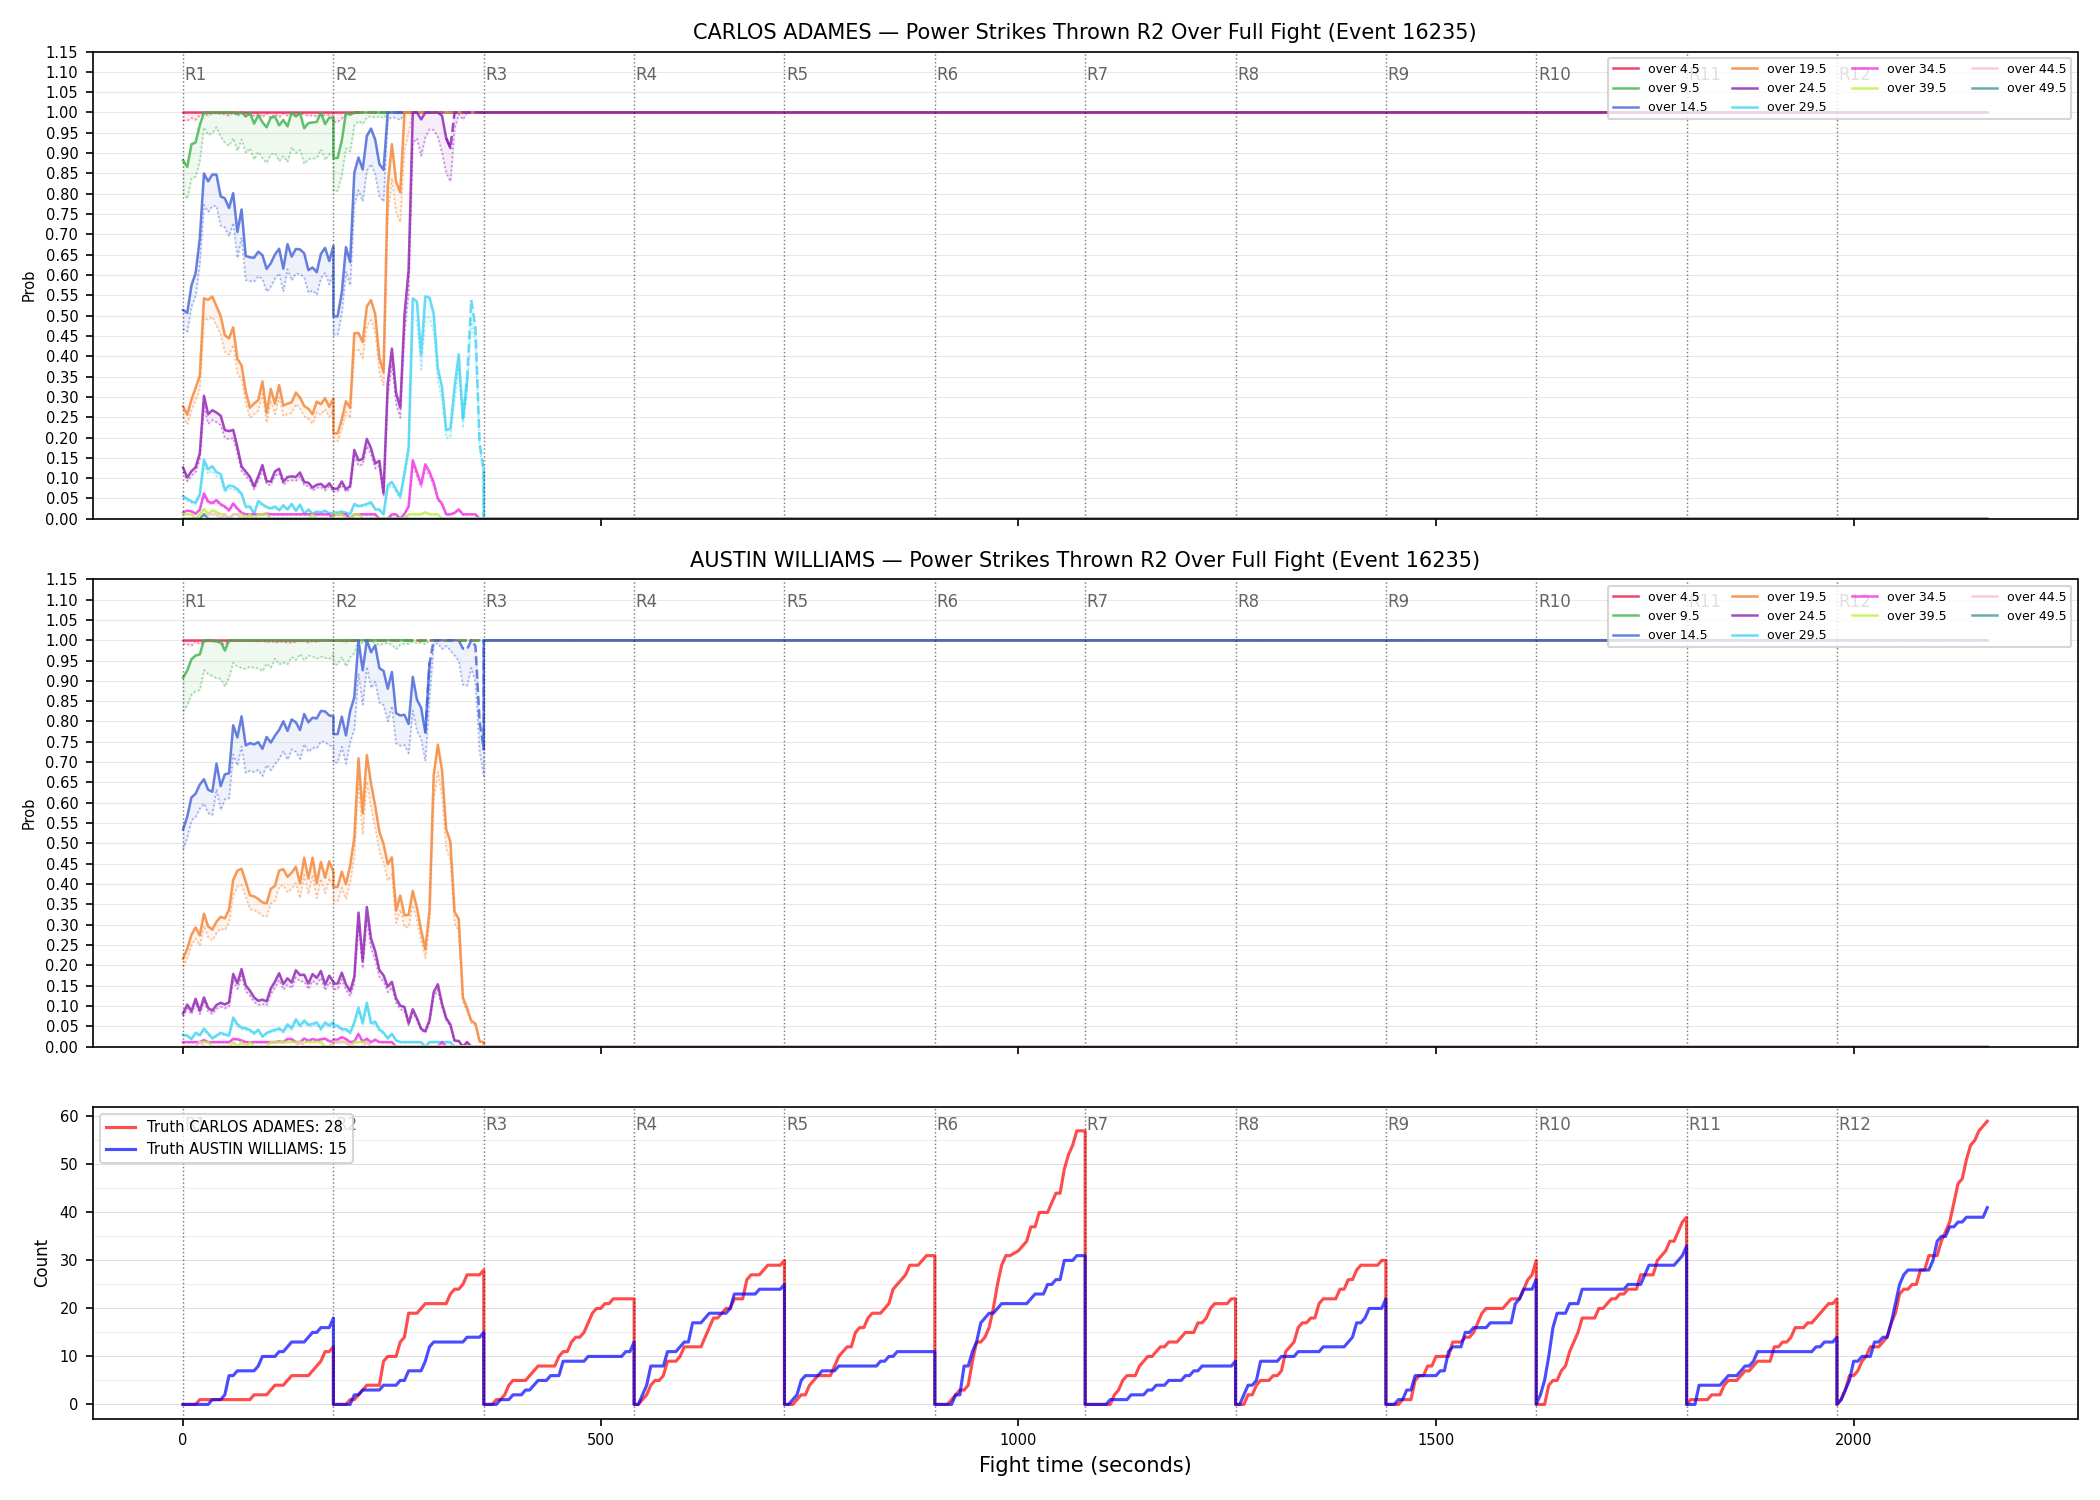Click the 0.50 tick on Austin Williams chart
The width and height of the screenshot is (2100, 1500).
click(x=62, y=843)
